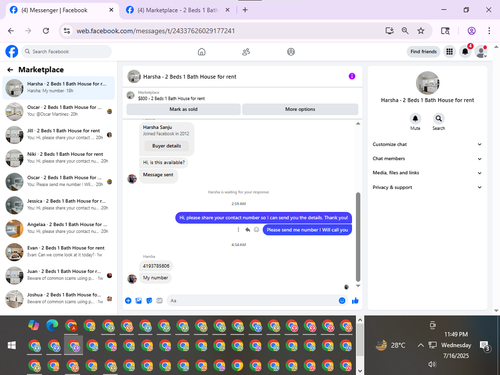Close the Marketplace browser tab

tap(227, 10)
